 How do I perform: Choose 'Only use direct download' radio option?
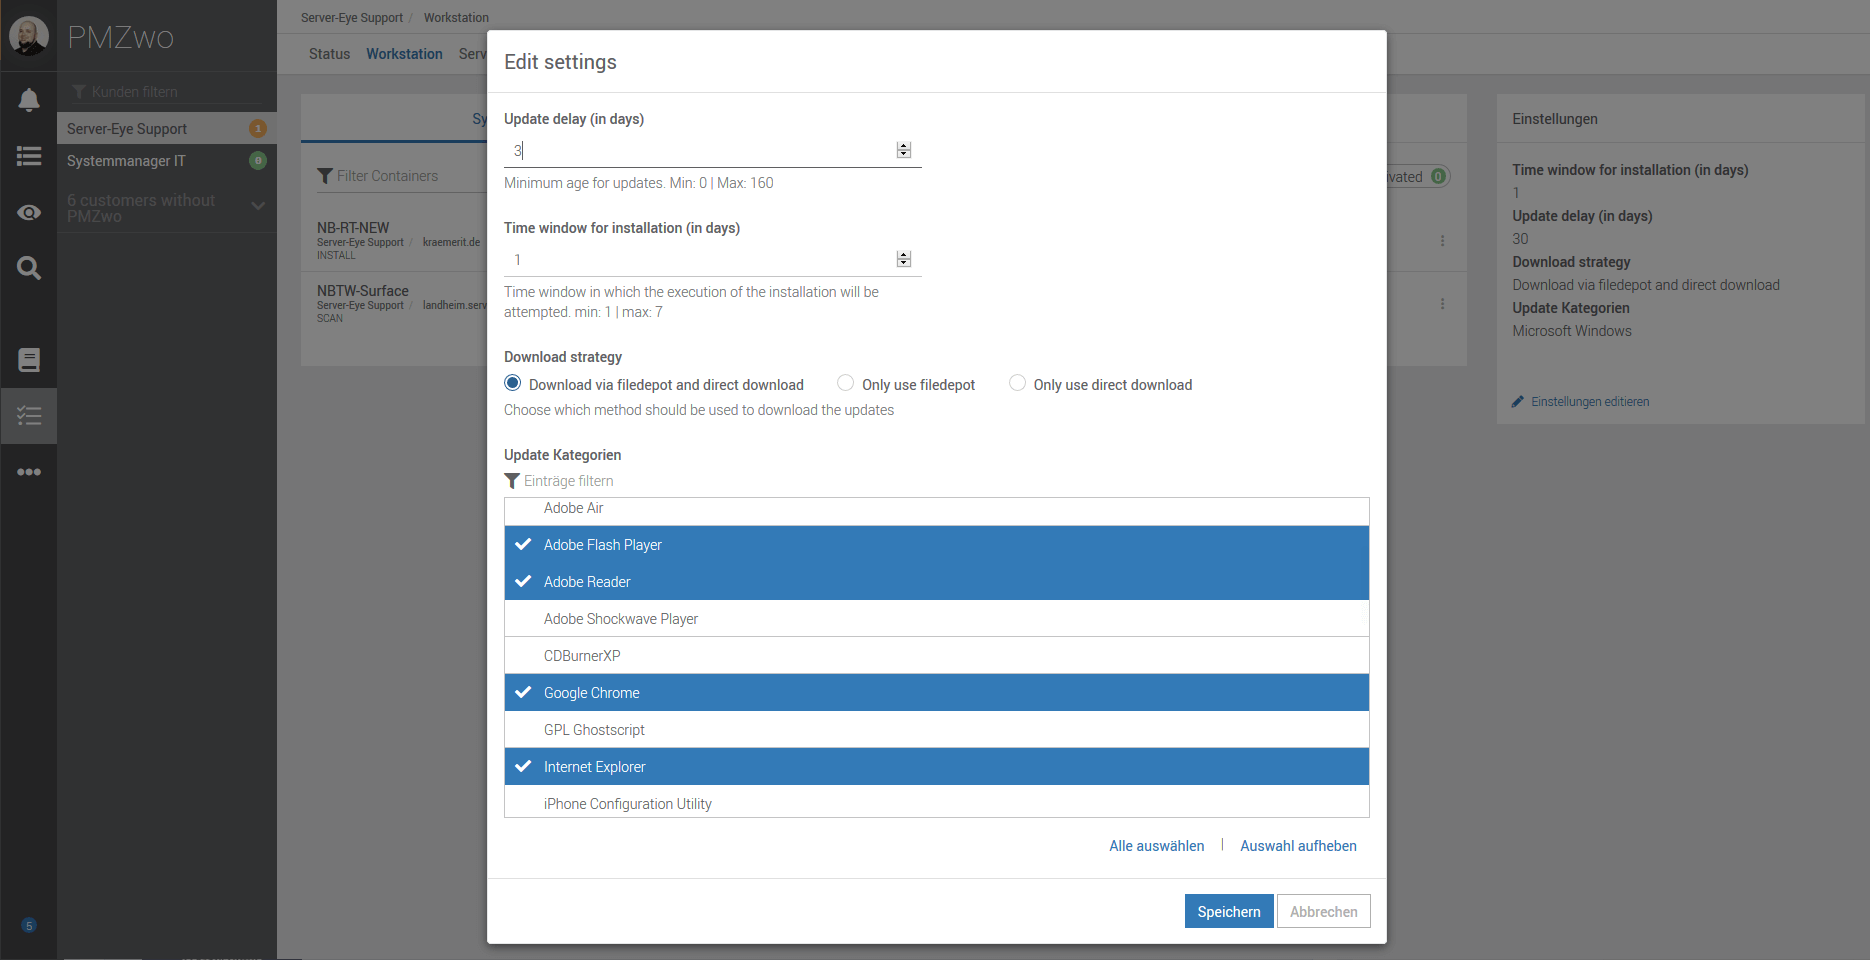click(x=1017, y=384)
